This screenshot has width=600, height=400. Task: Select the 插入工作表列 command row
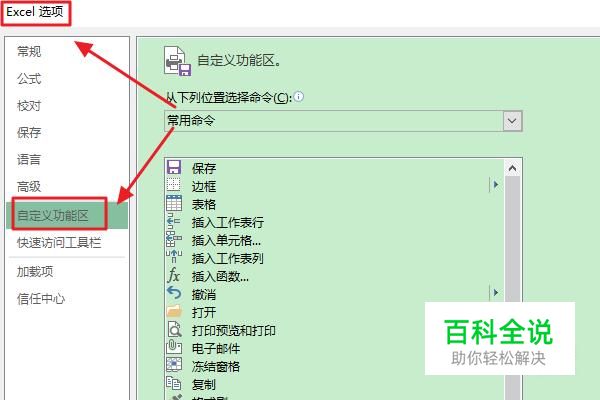tap(334, 258)
